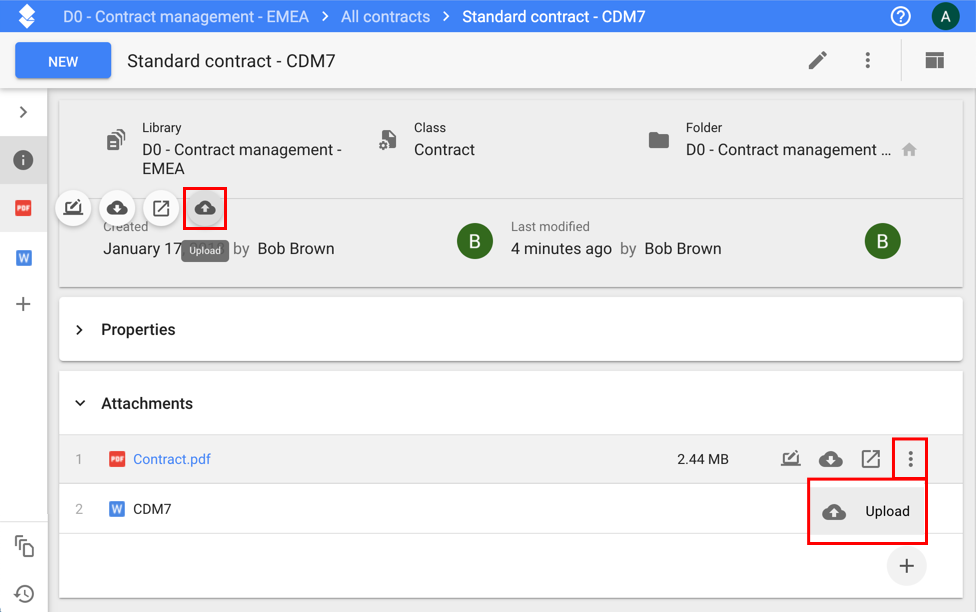Annotate Contract.pdf via row edit icon

click(791, 459)
